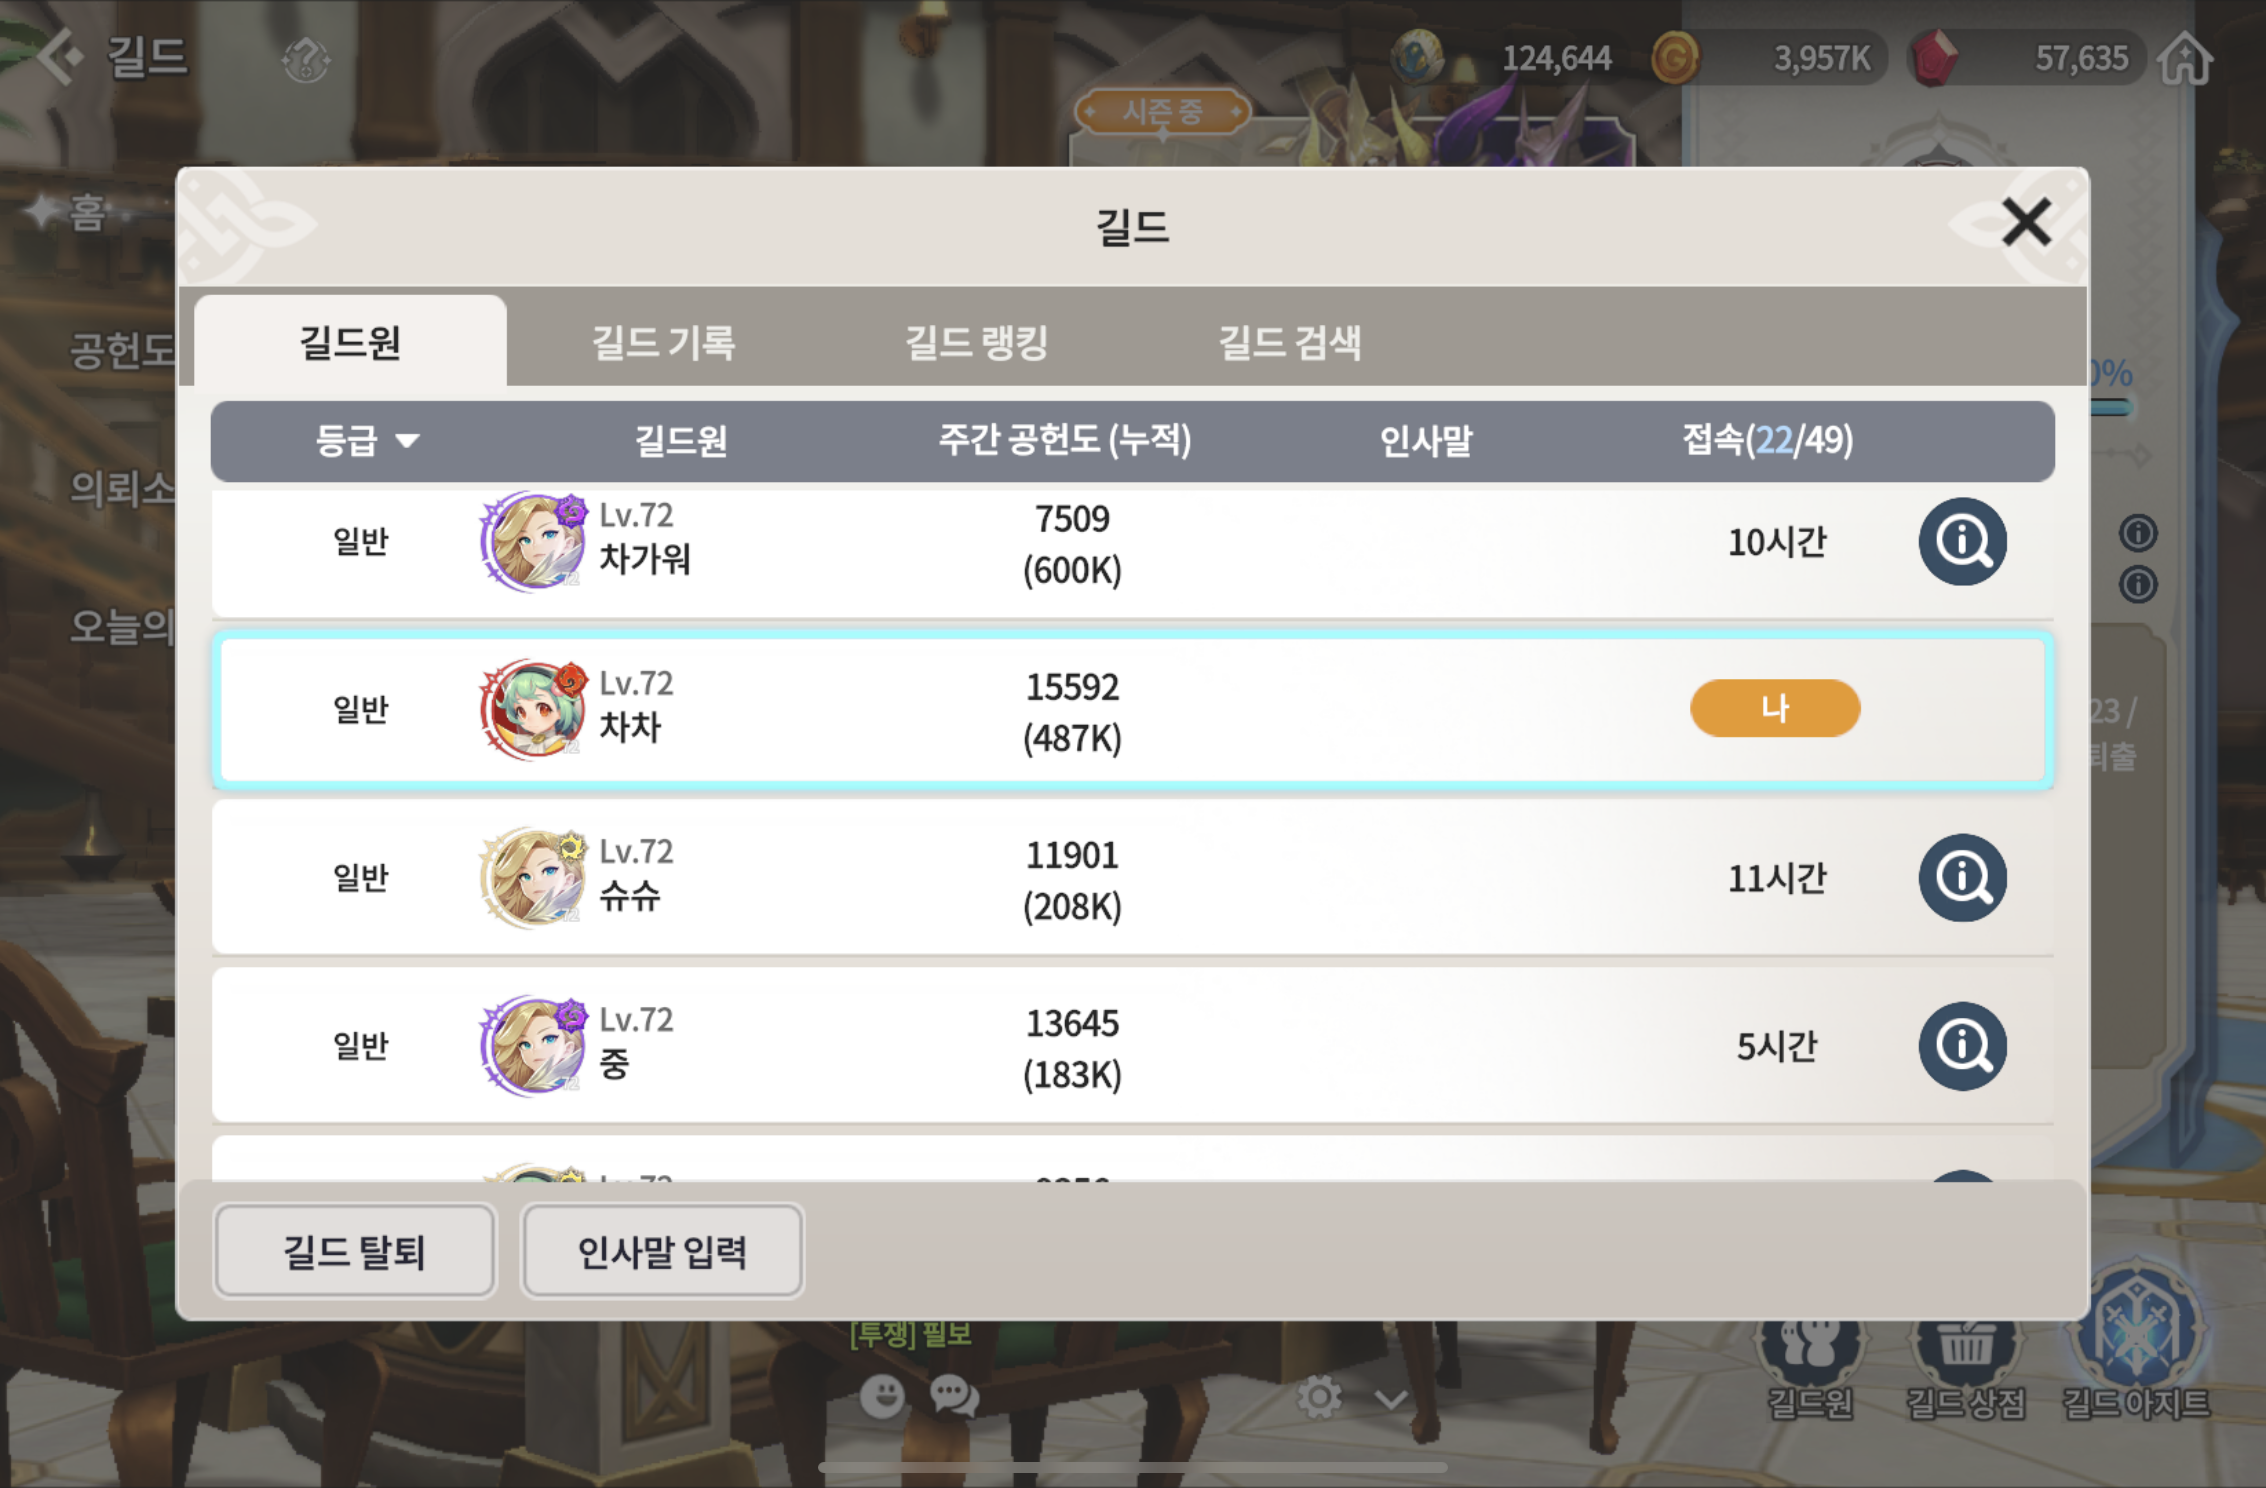
Task: Open the 길드 검색 tab
Action: [x=1289, y=342]
